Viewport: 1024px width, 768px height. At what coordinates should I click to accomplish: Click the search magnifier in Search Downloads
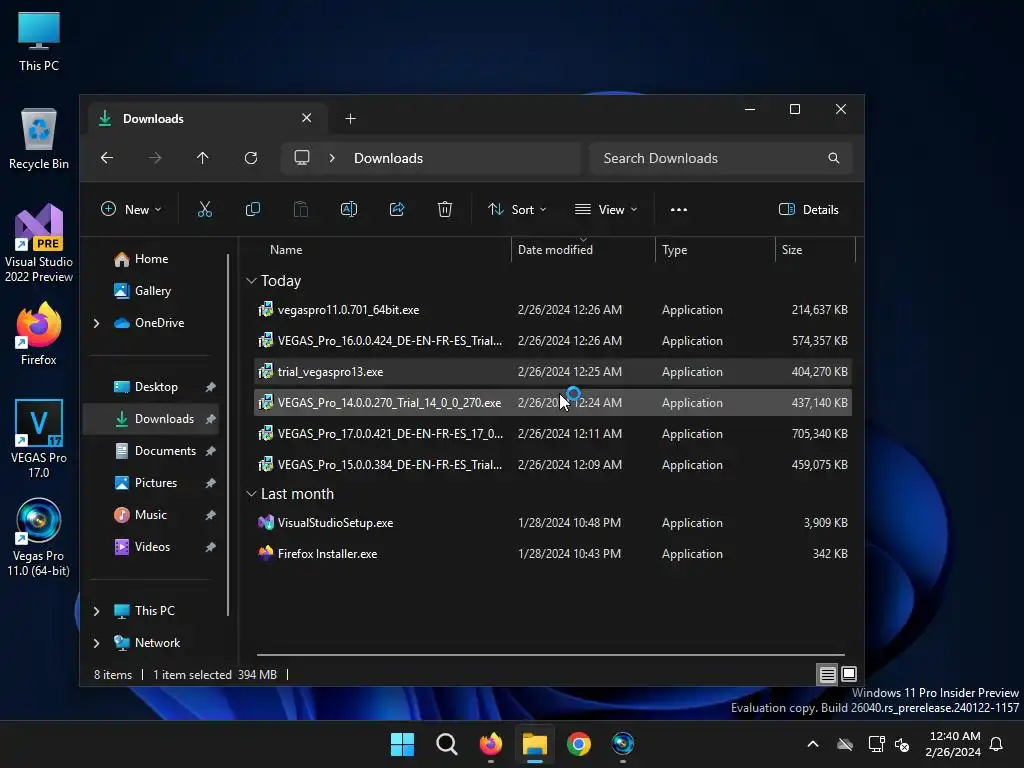pyautogui.click(x=833, y=158)
